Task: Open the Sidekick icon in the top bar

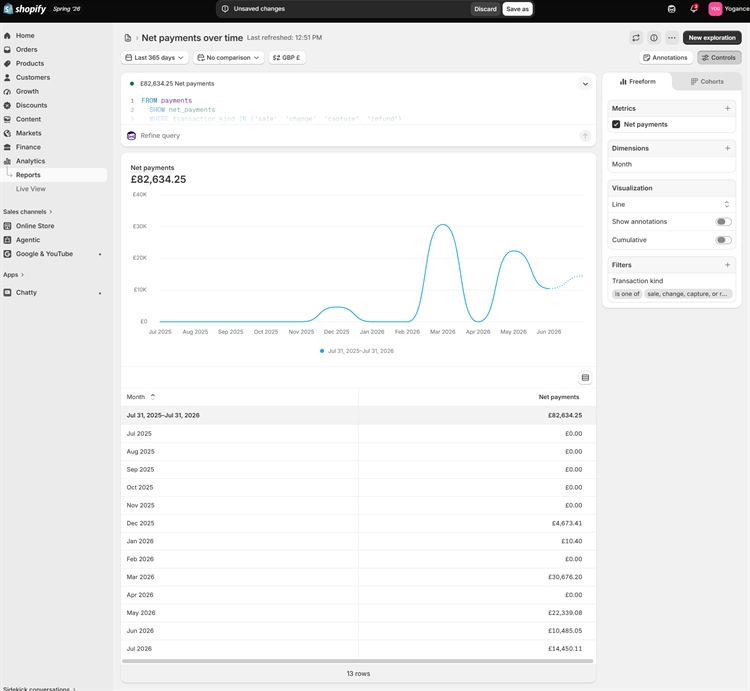Action: (672, 9)
